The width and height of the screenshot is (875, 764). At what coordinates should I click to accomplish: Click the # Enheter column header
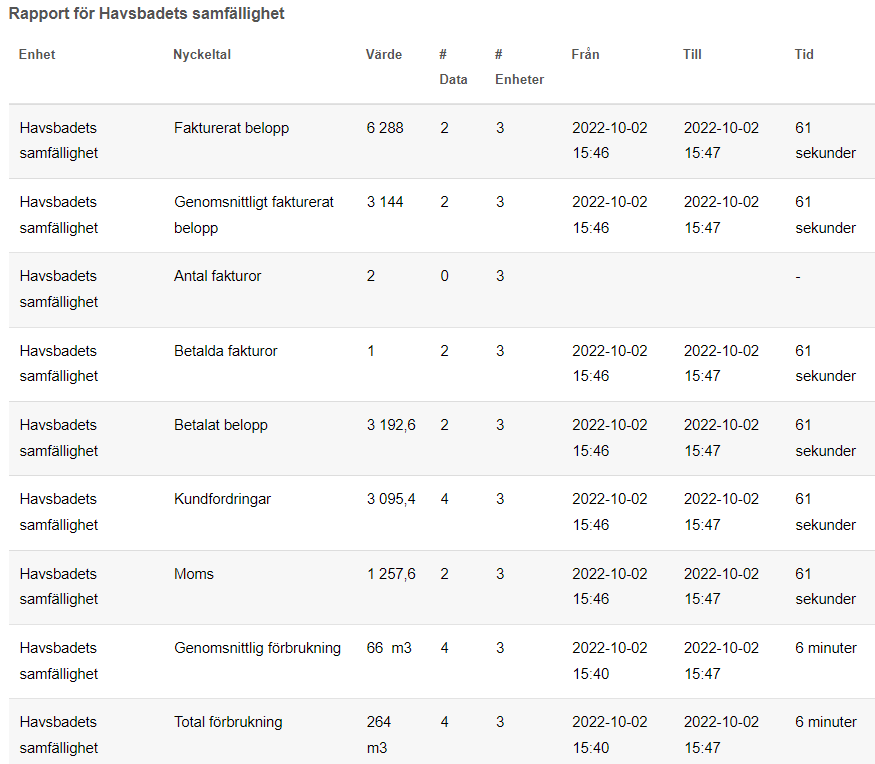[519, 66]
